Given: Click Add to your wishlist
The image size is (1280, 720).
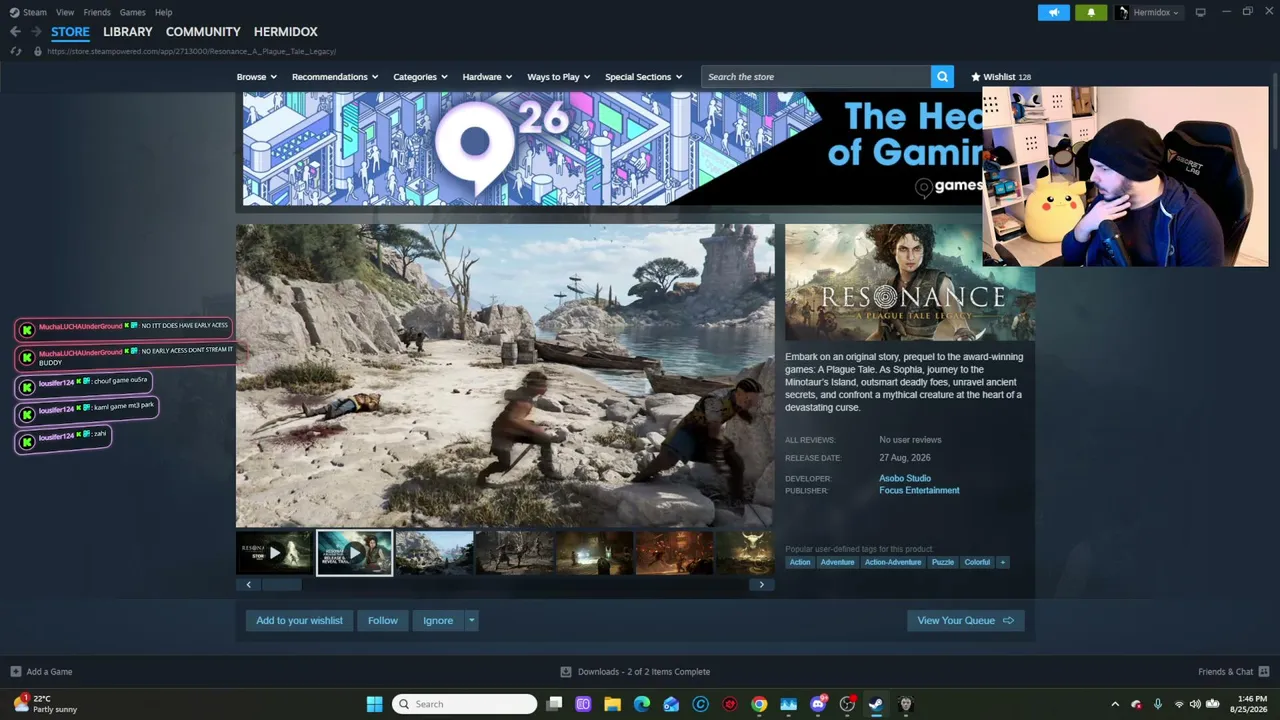Looking at the screenshot, I should [x=299, y=621].
